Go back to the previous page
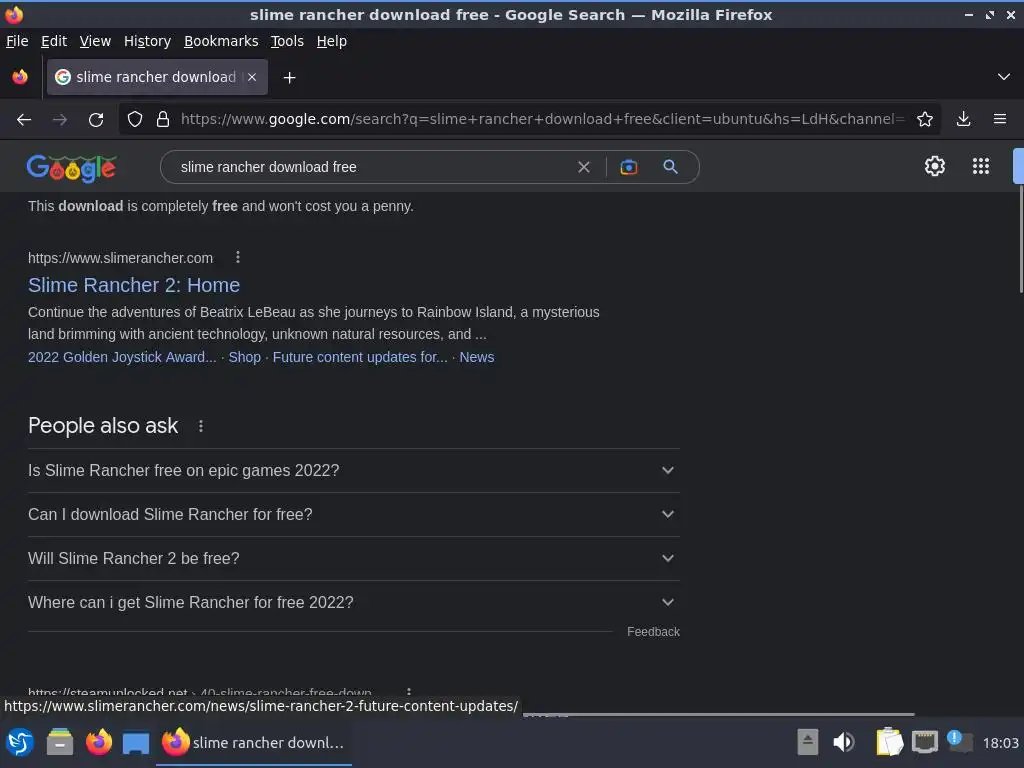Viewport: 1024px width, 768px height. [x=24, y=120]
